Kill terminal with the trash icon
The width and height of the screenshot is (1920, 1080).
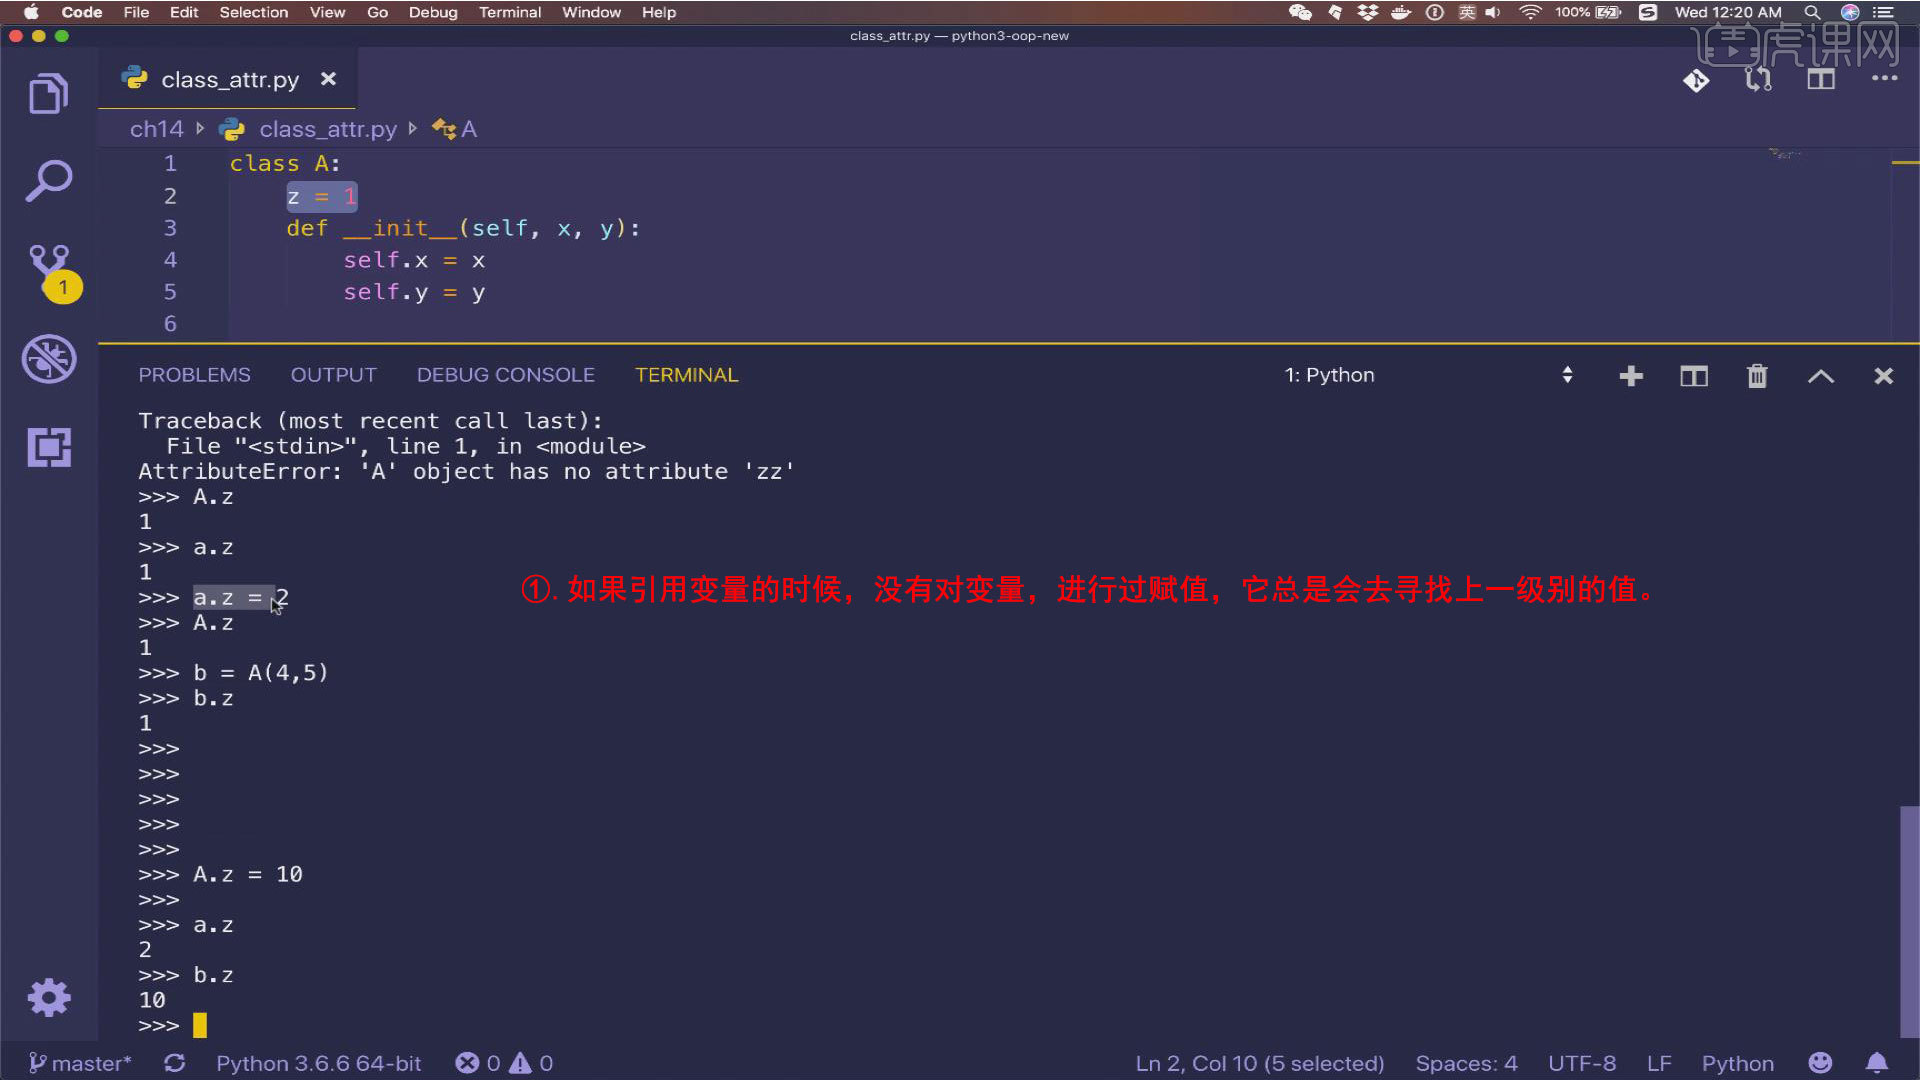[1757, 376]
